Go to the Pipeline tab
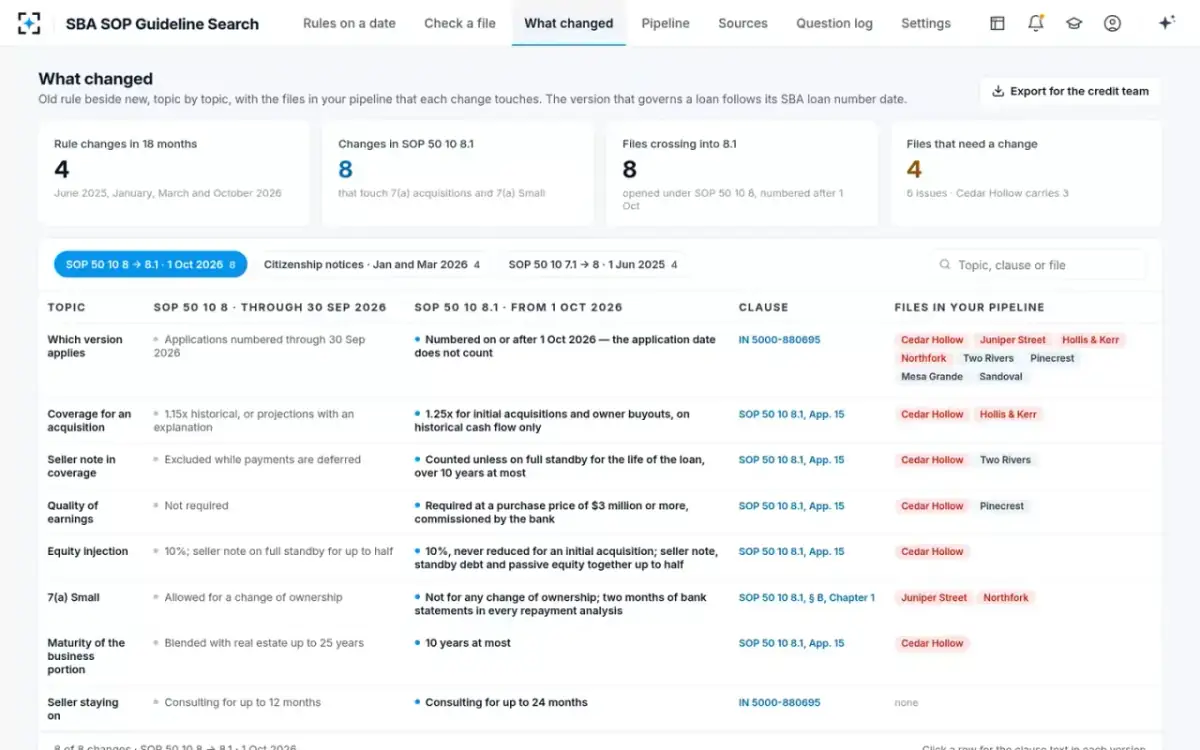The image size is (1200, 750). [666, 23]
